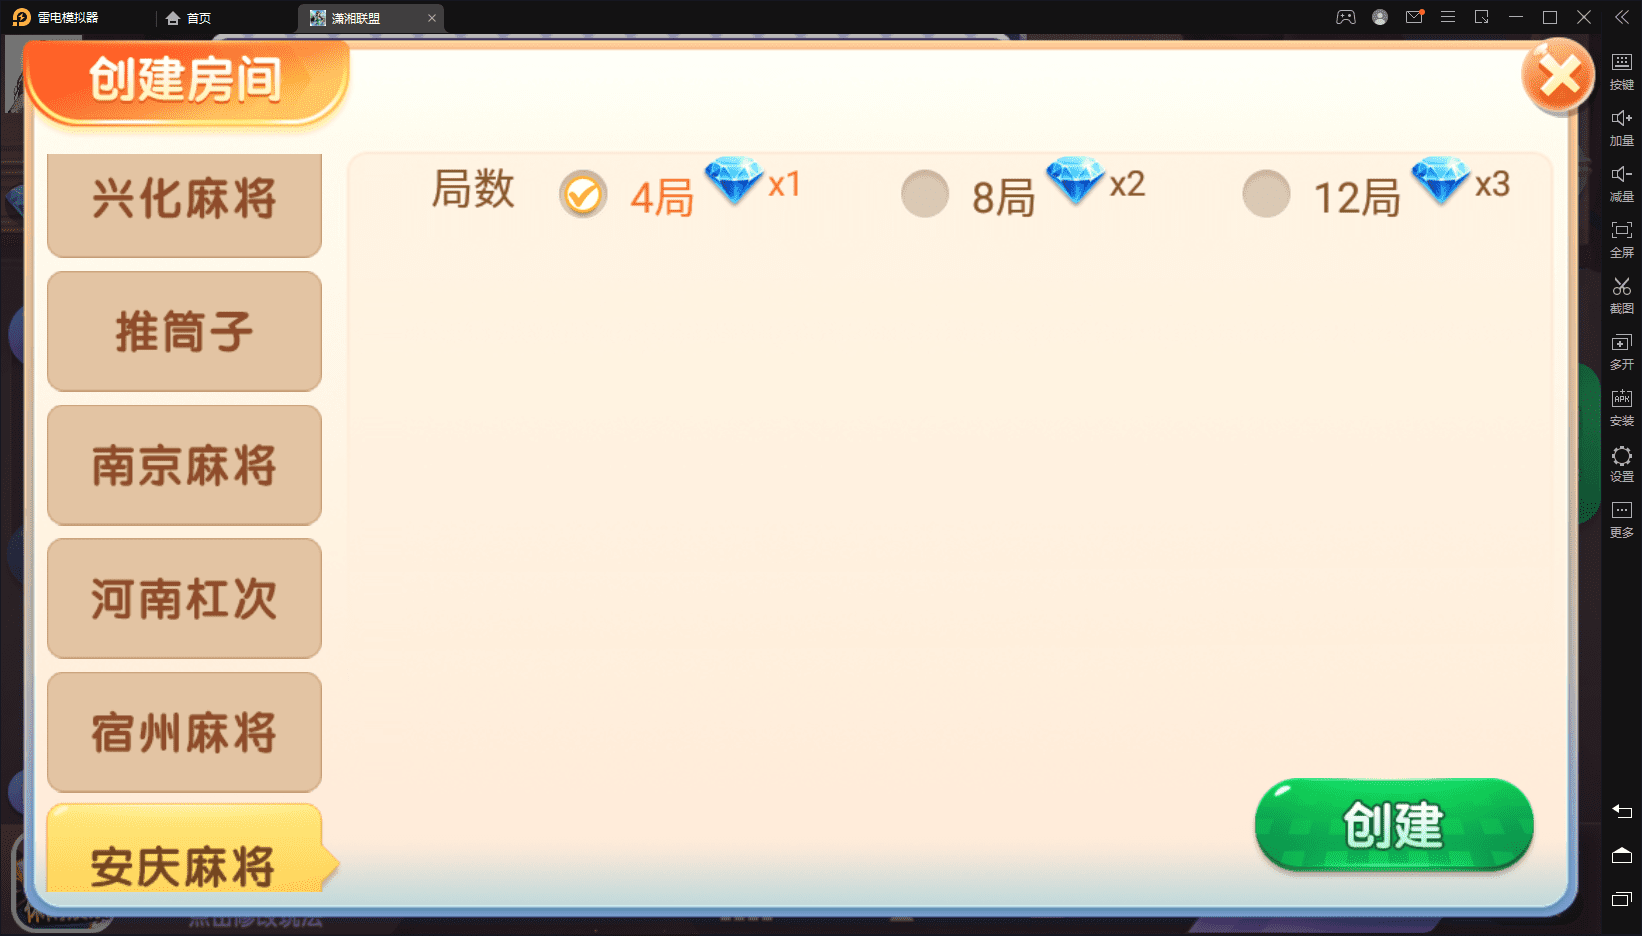This screenshot has width=1642, height=936.
Task: Open the keyboard mapping (按键) tool
Action: [x=1621, y=70]
